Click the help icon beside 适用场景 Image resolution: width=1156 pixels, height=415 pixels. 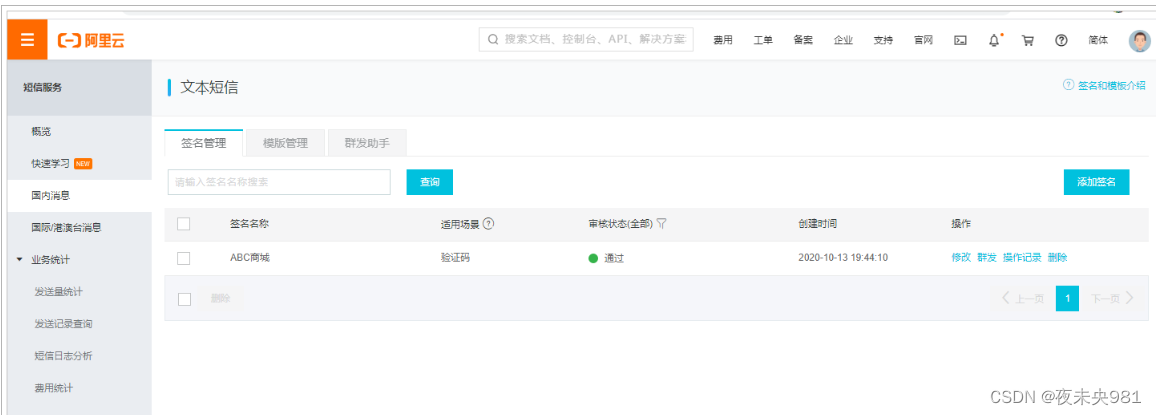pyautogui.click(x=488, y=224)
